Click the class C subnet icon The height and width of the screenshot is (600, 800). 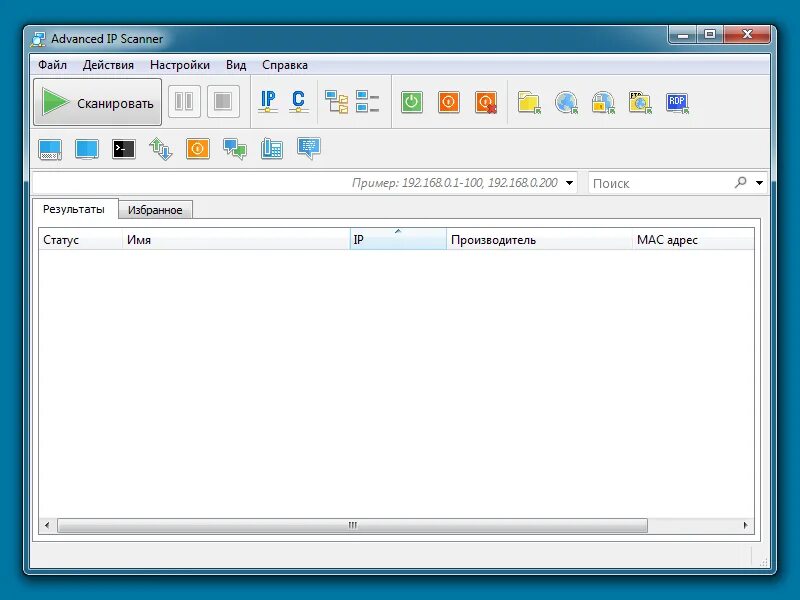click(x=298, y=102)
